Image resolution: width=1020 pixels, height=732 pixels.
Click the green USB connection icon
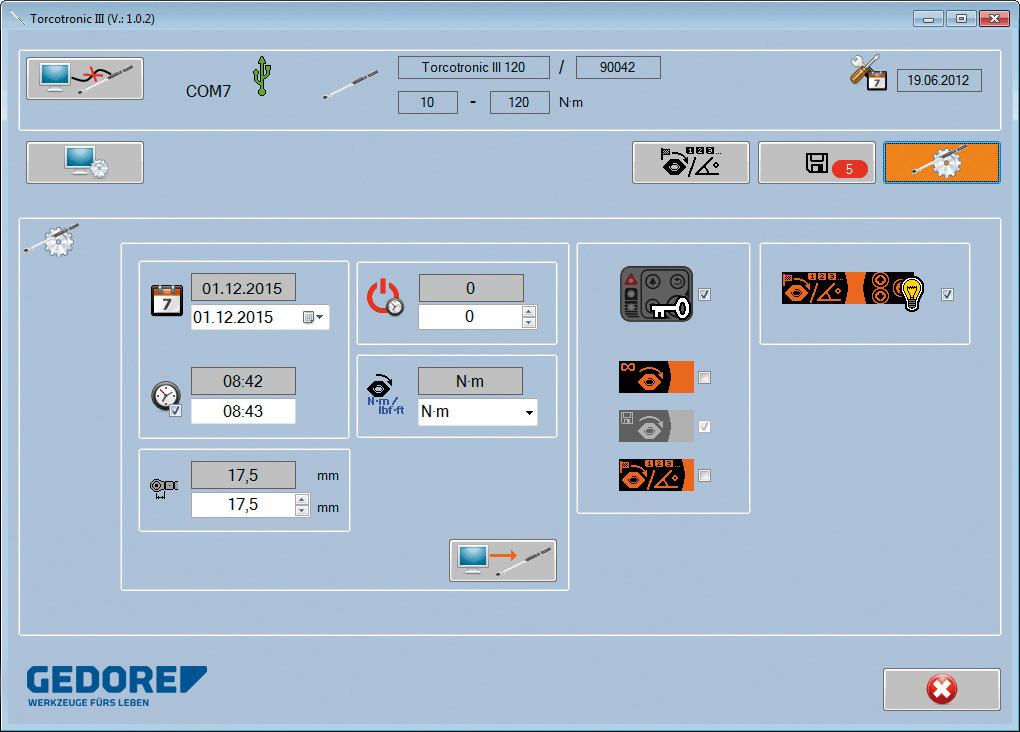pos(262,76)
